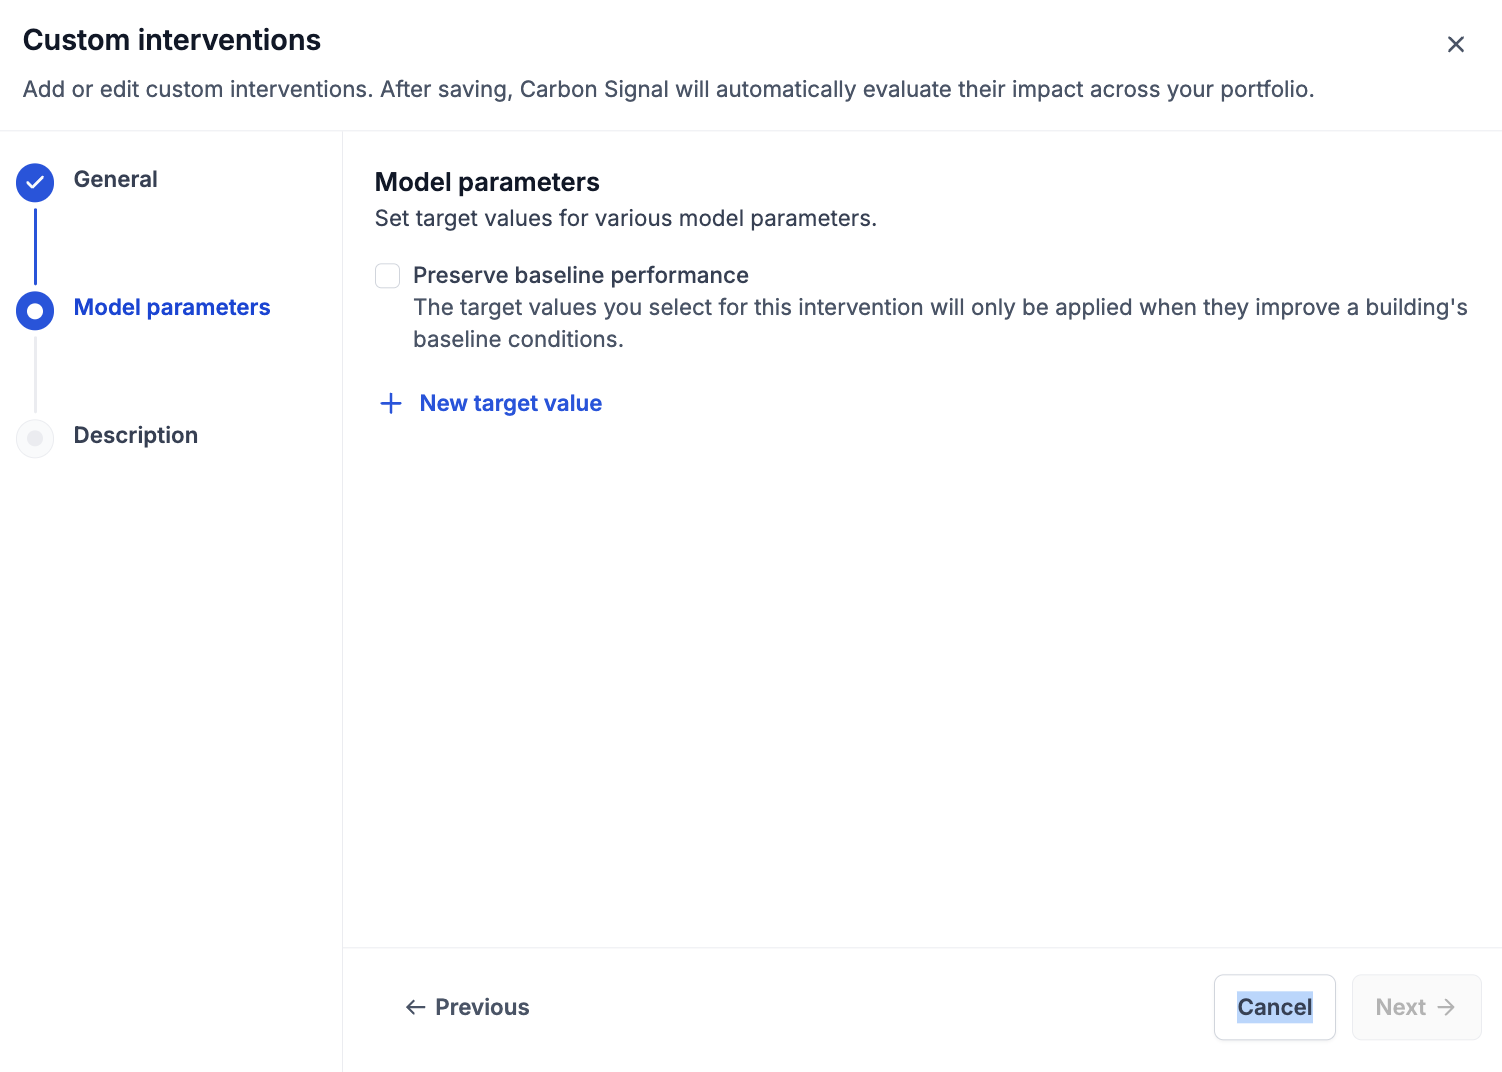
Task: Click the completed General step checkmark icon
Action: [x=35, y=182]
